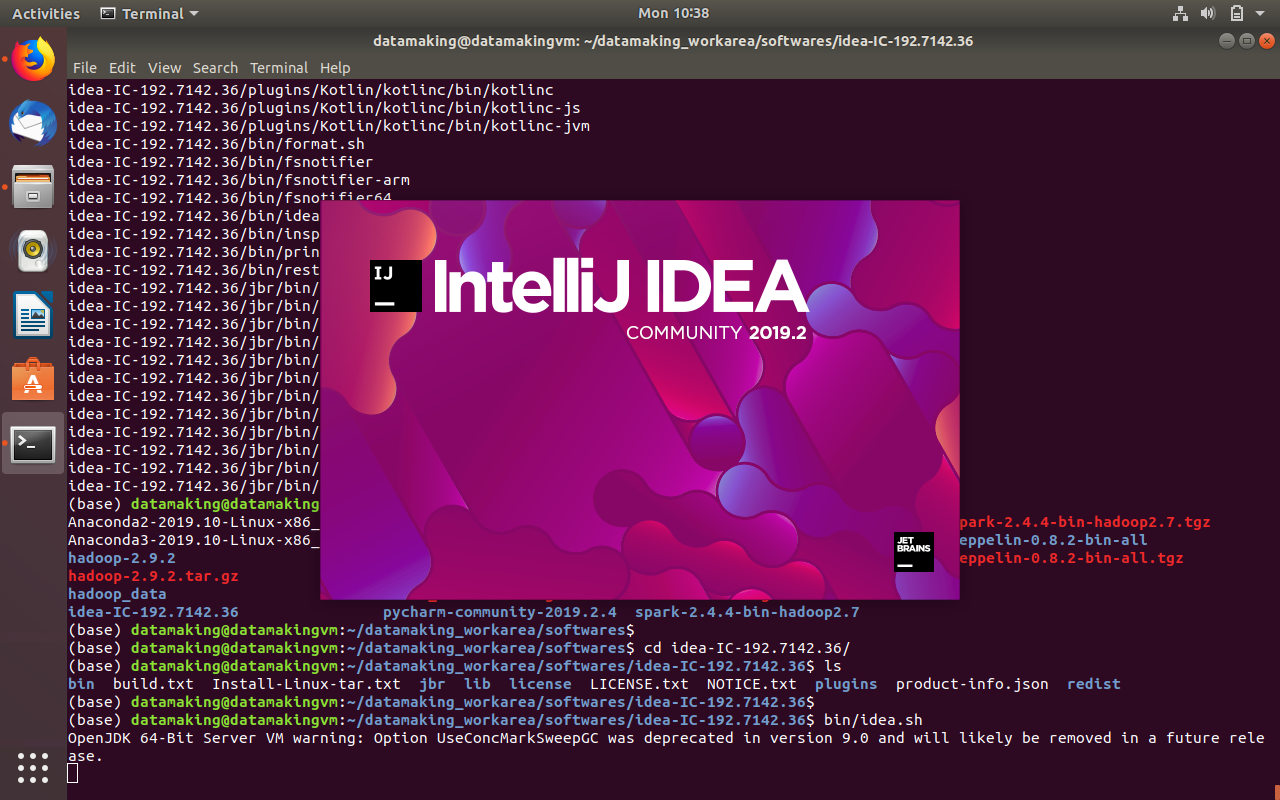Image resolution: width=1280 pixels, height=800 pixels.
Task: Select the Terminal icon in dock
Action: pos(33,443)
